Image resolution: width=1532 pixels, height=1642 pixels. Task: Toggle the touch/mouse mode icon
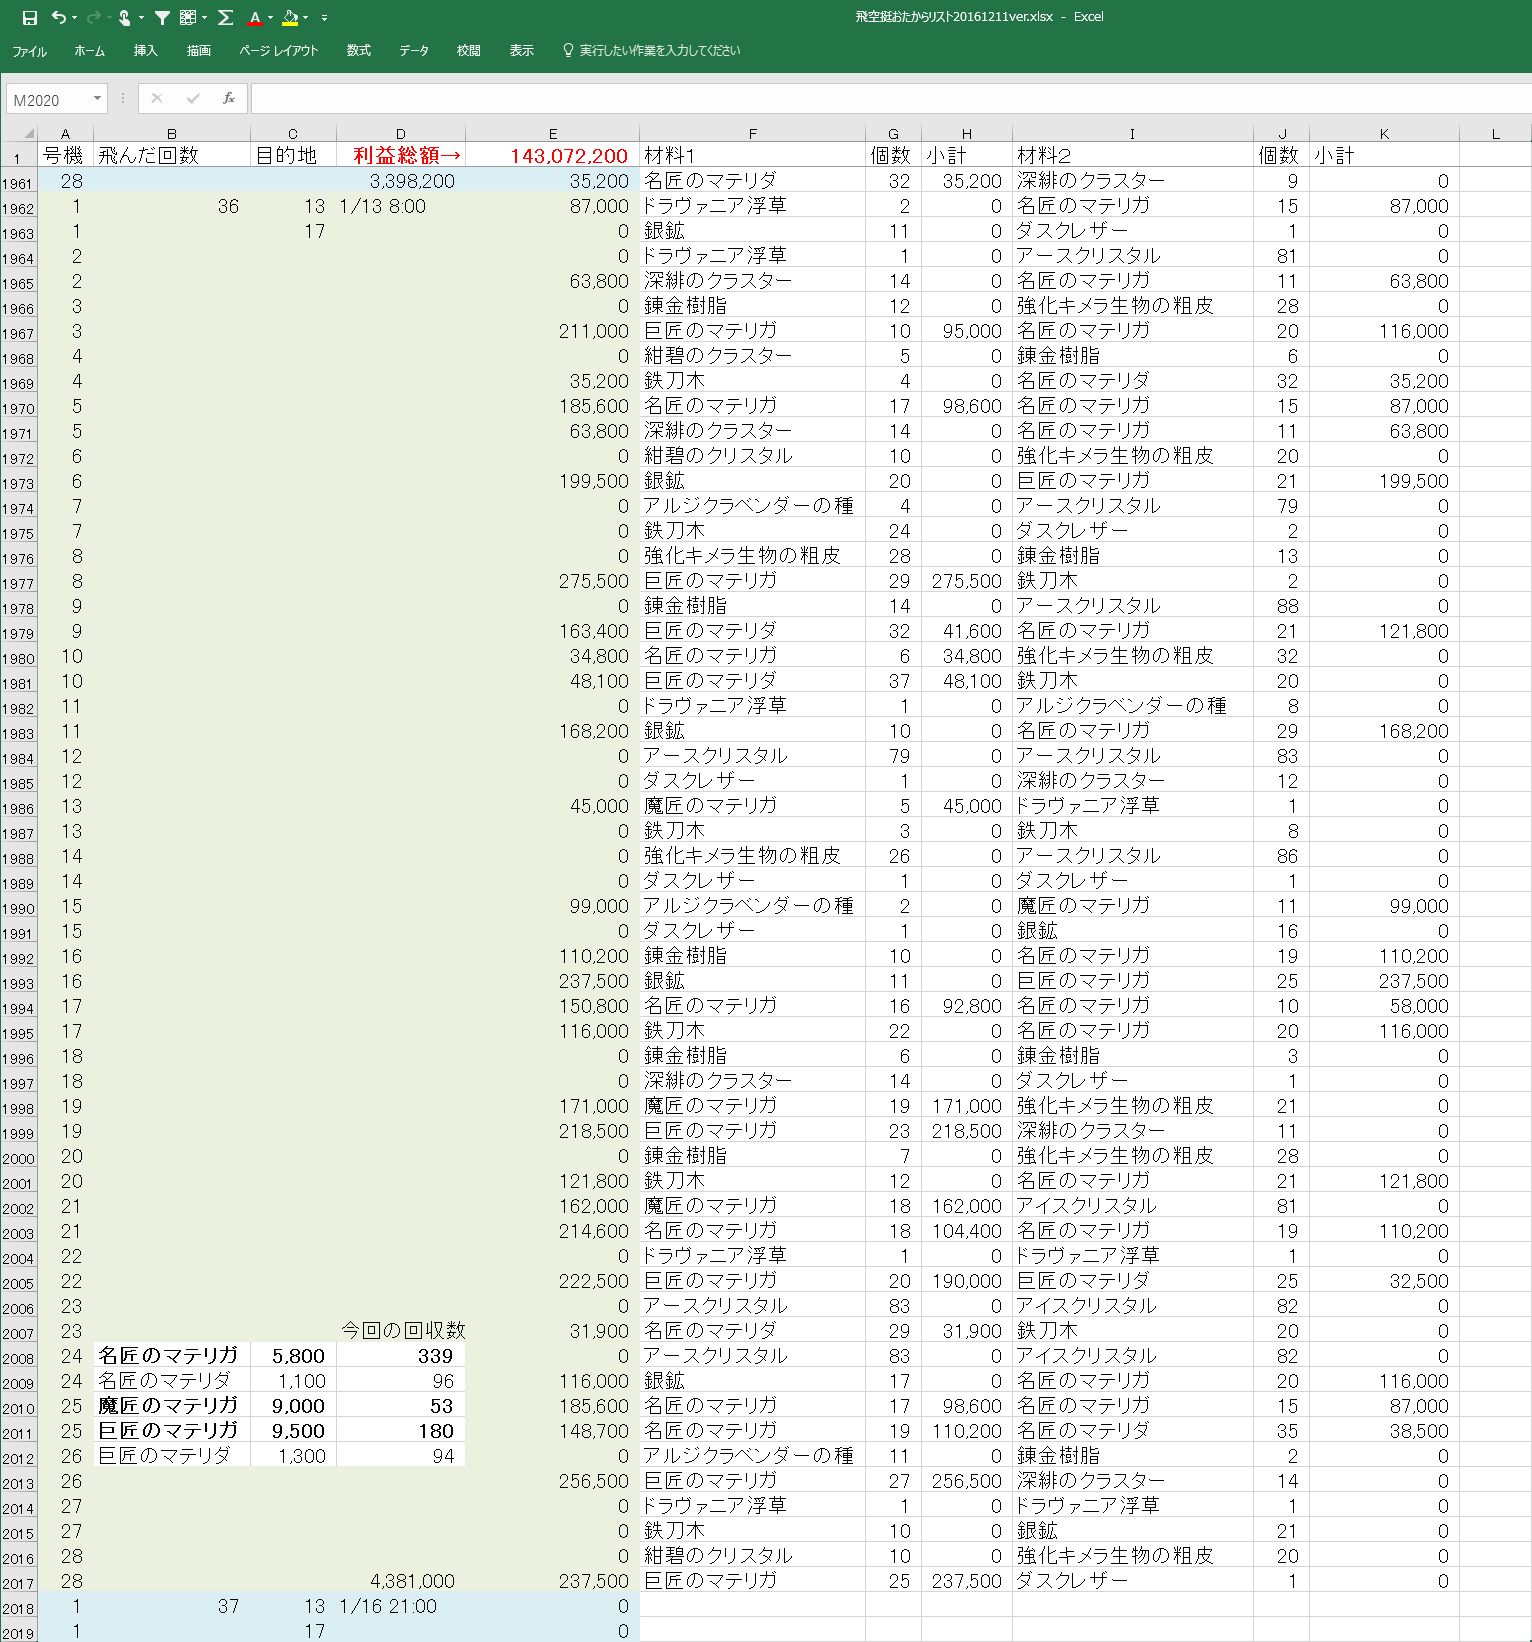point(125,17)
